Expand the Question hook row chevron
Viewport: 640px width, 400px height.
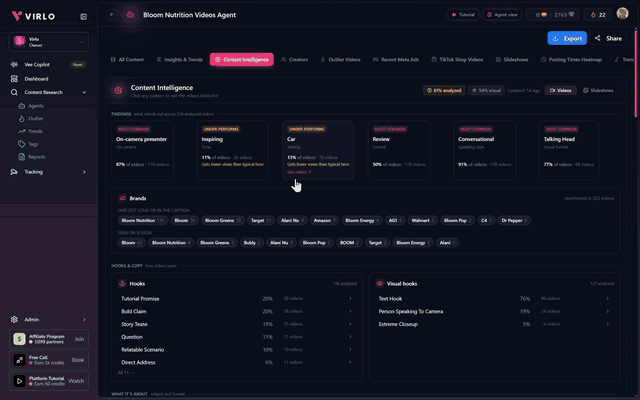coord(350,337)
